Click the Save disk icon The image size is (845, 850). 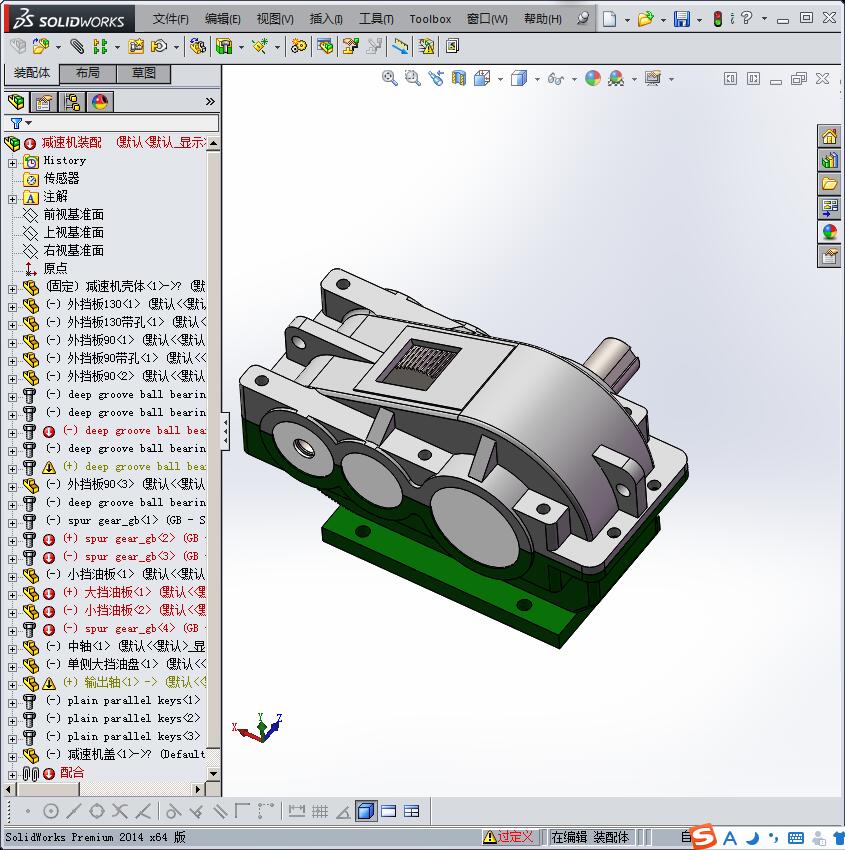pos(681,19)
